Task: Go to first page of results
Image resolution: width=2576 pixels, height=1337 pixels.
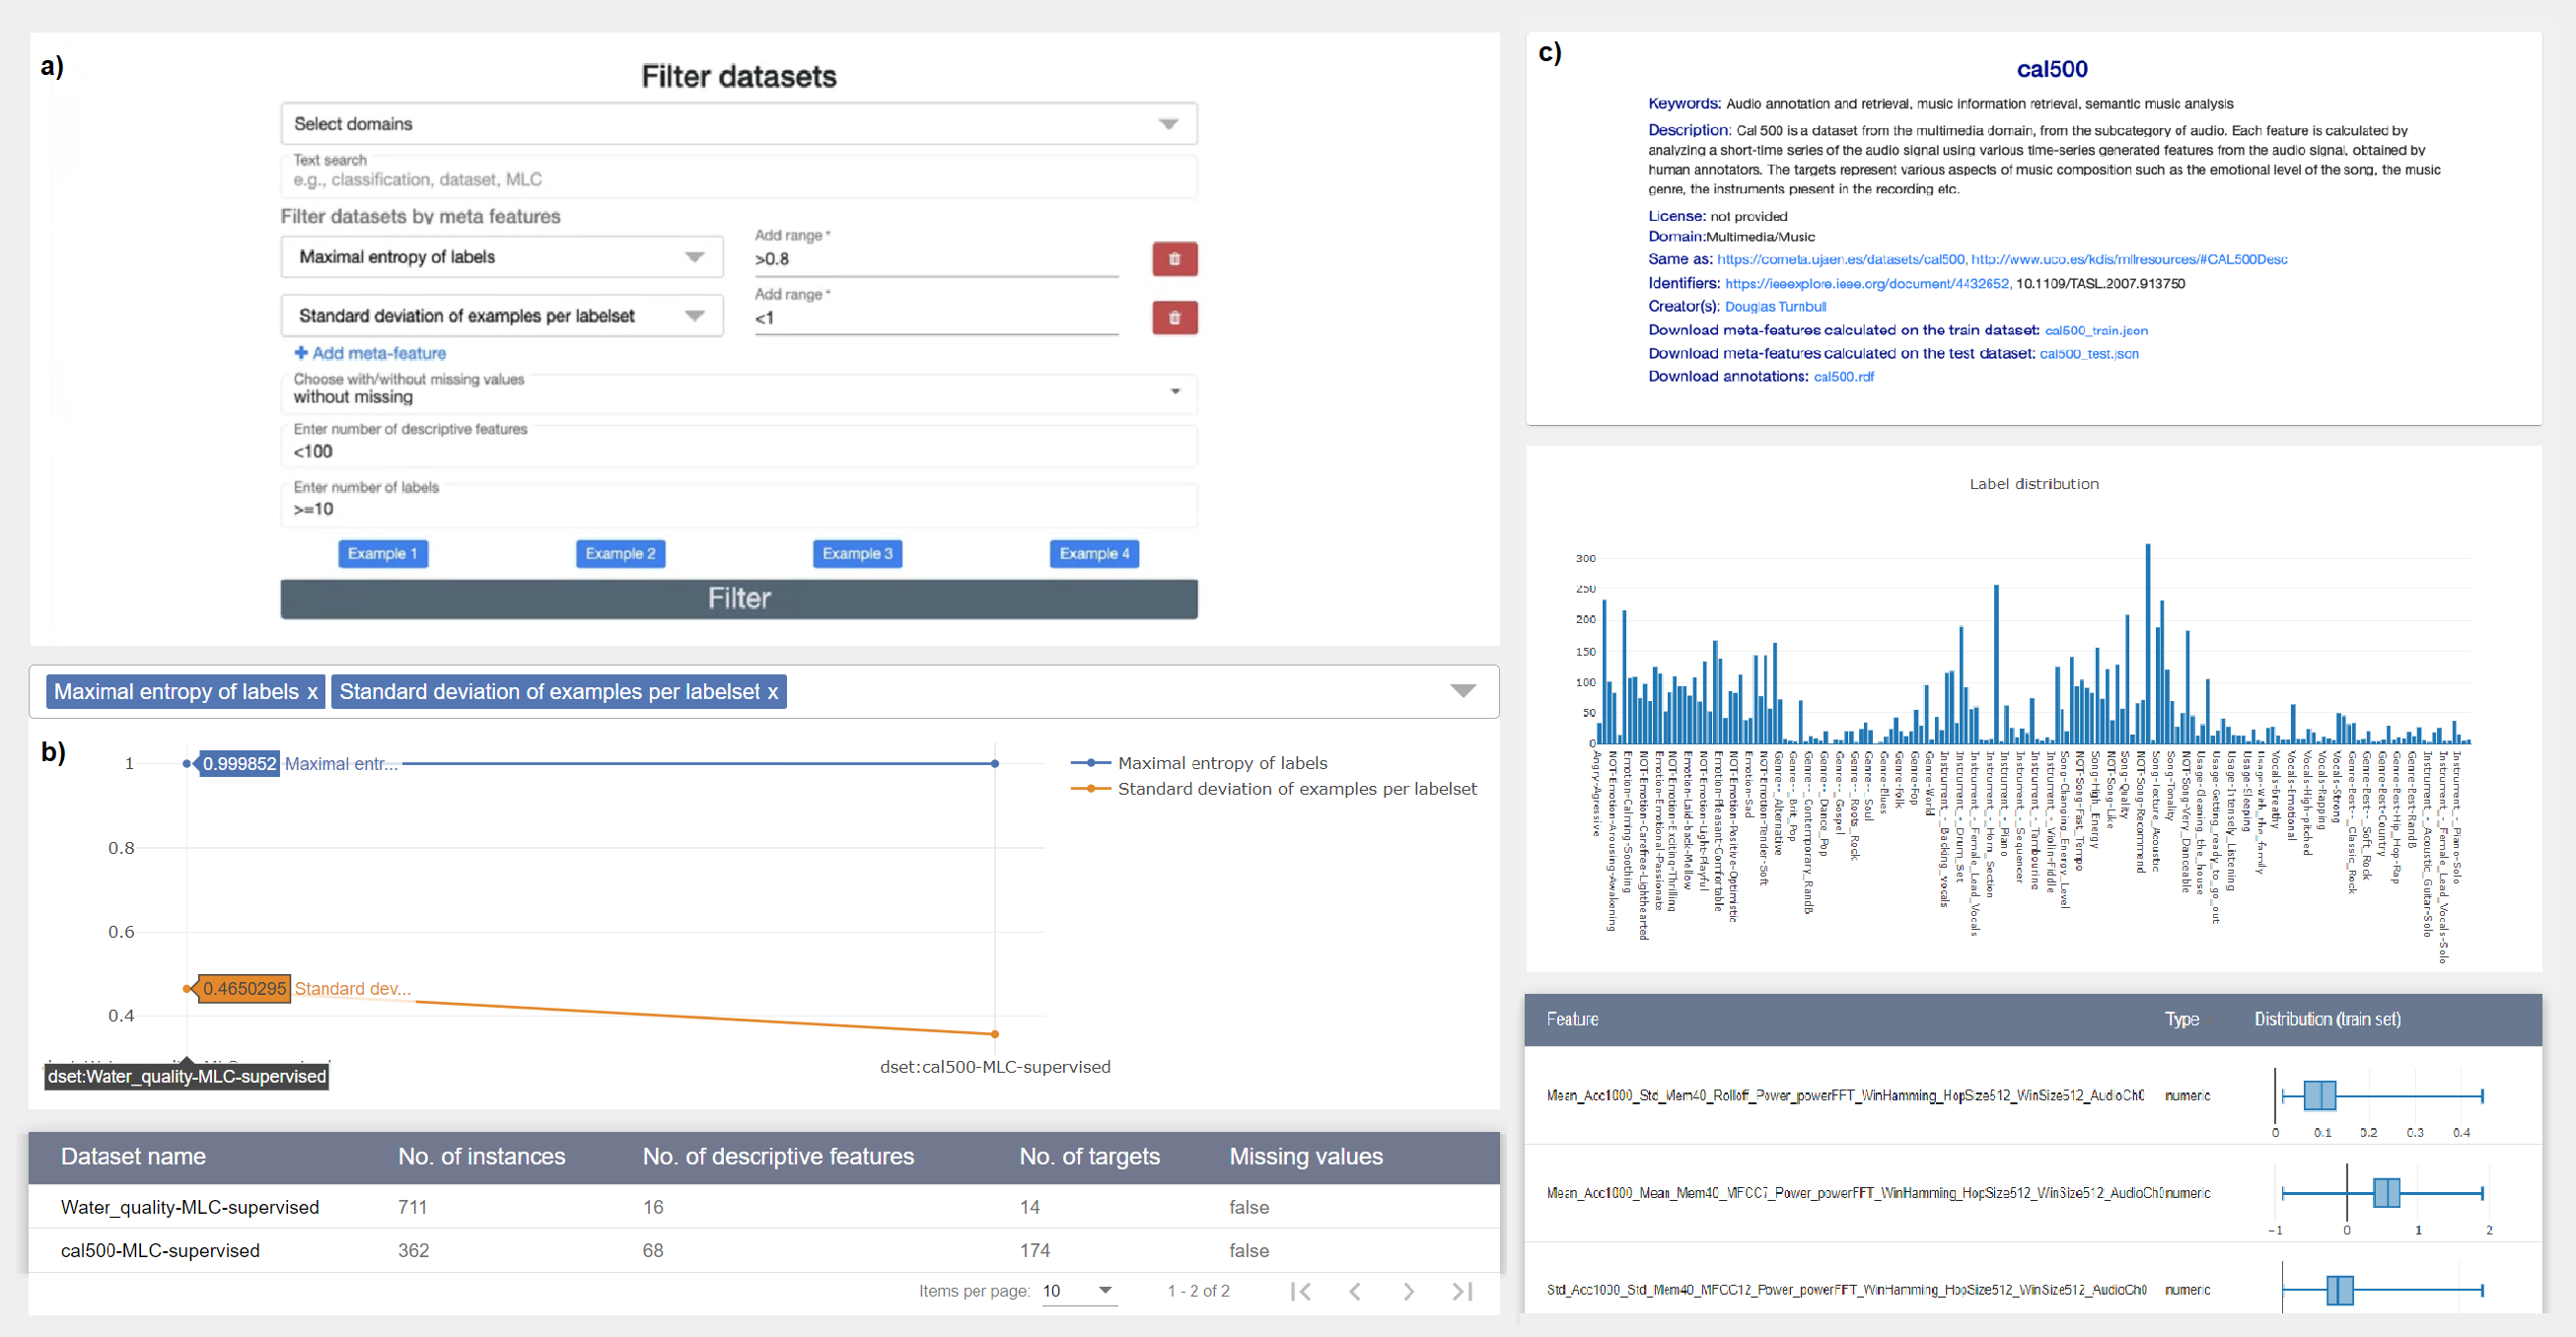Action: 1300,1291
